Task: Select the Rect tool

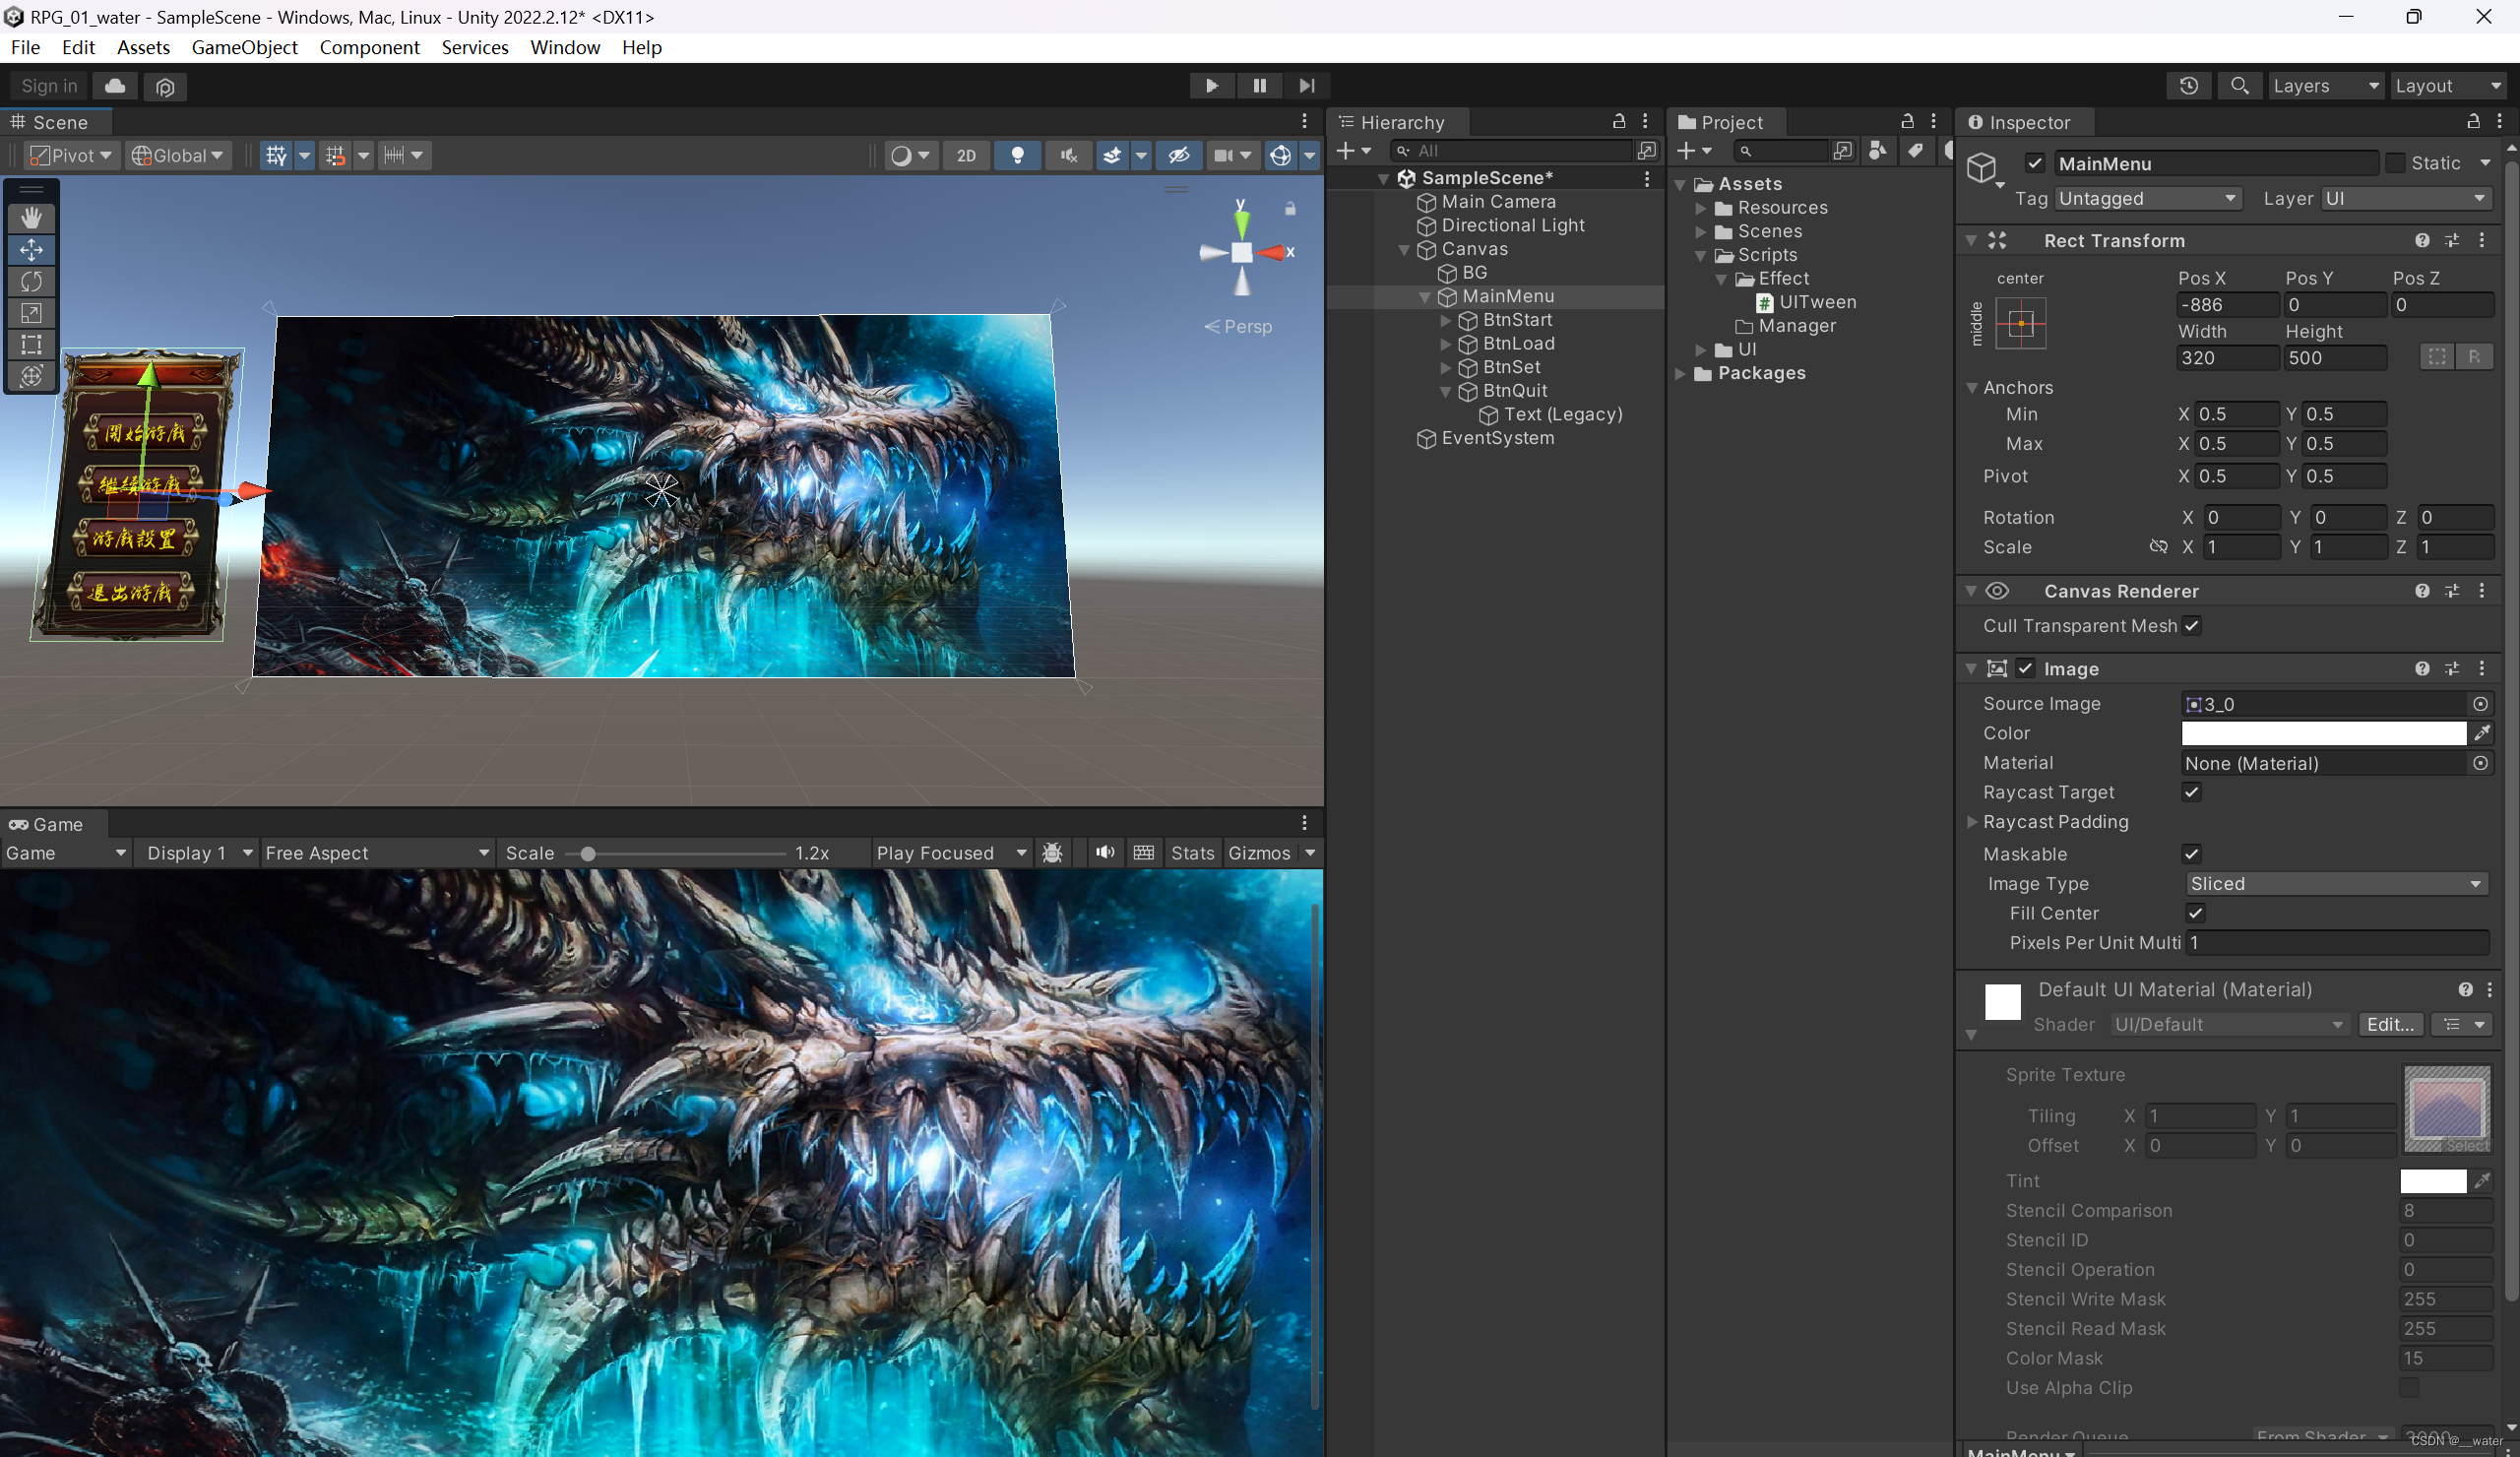Action: pyautogui.click(x=31, y=345)
